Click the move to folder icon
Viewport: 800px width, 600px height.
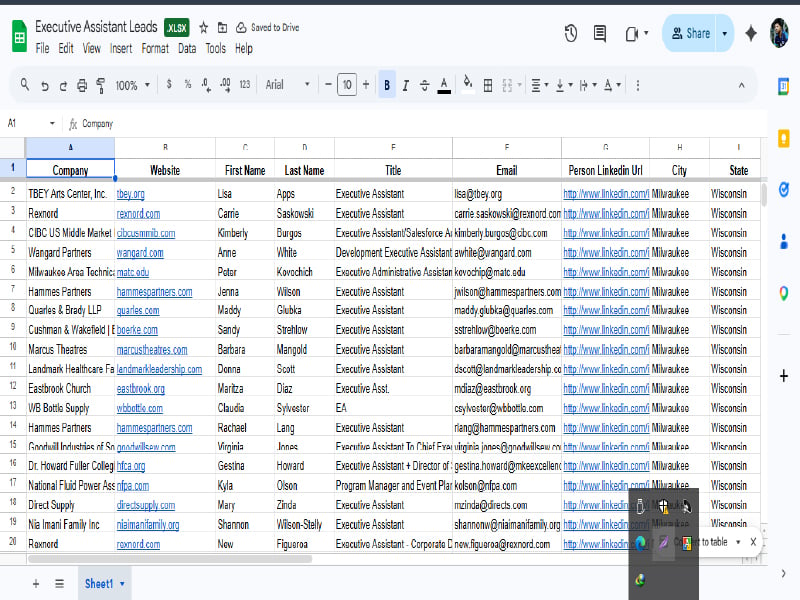[222, 28]
